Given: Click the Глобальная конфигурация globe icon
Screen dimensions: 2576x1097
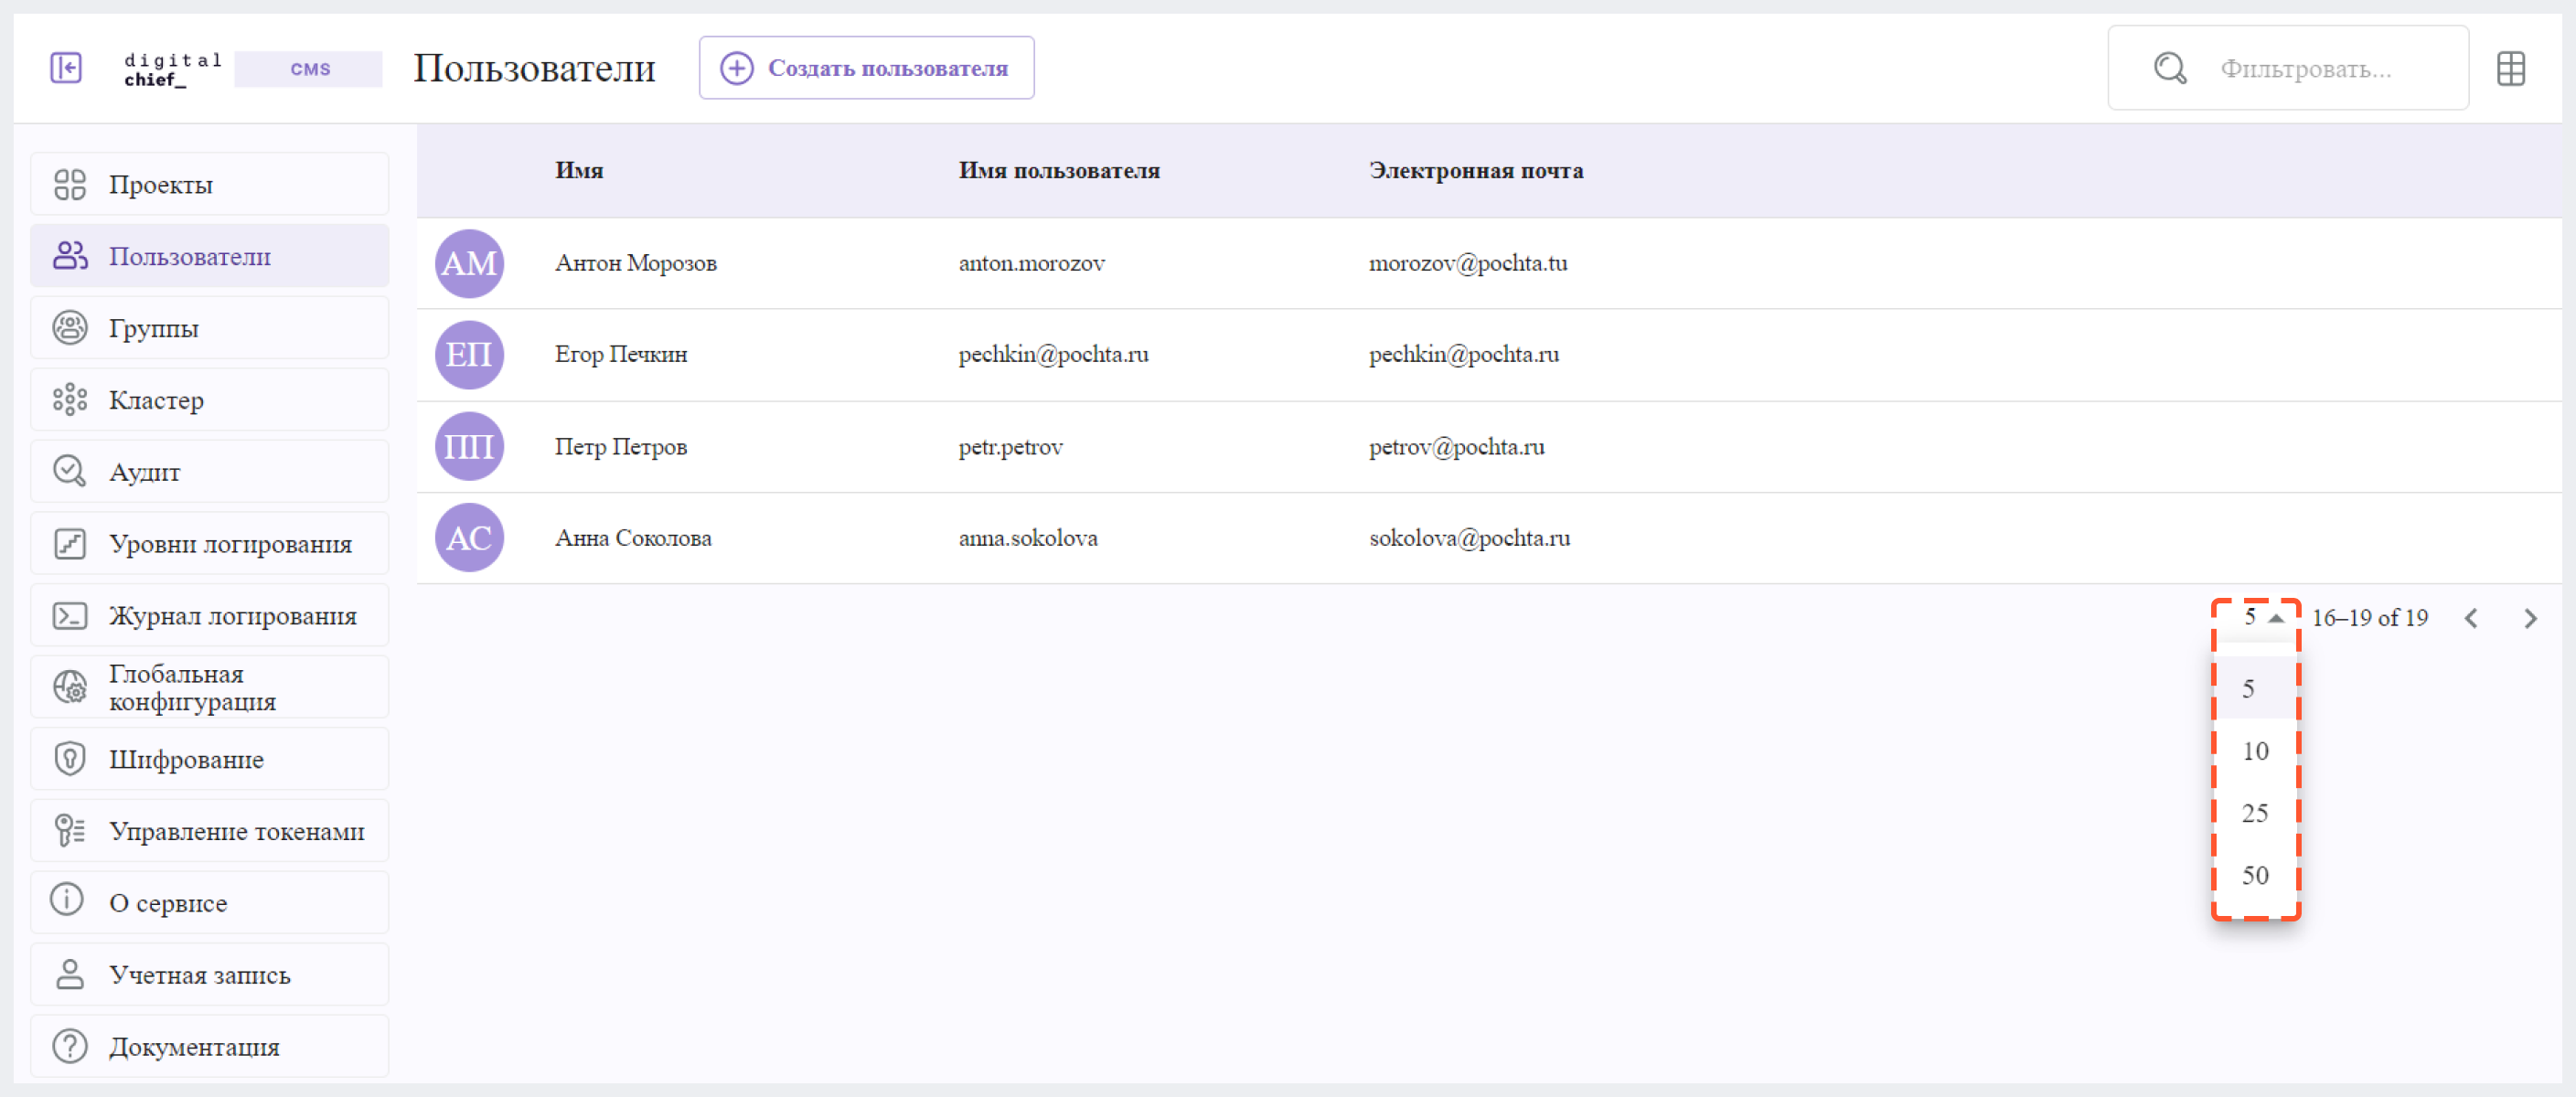Looking at the screenshot, I should click(70, 687).
